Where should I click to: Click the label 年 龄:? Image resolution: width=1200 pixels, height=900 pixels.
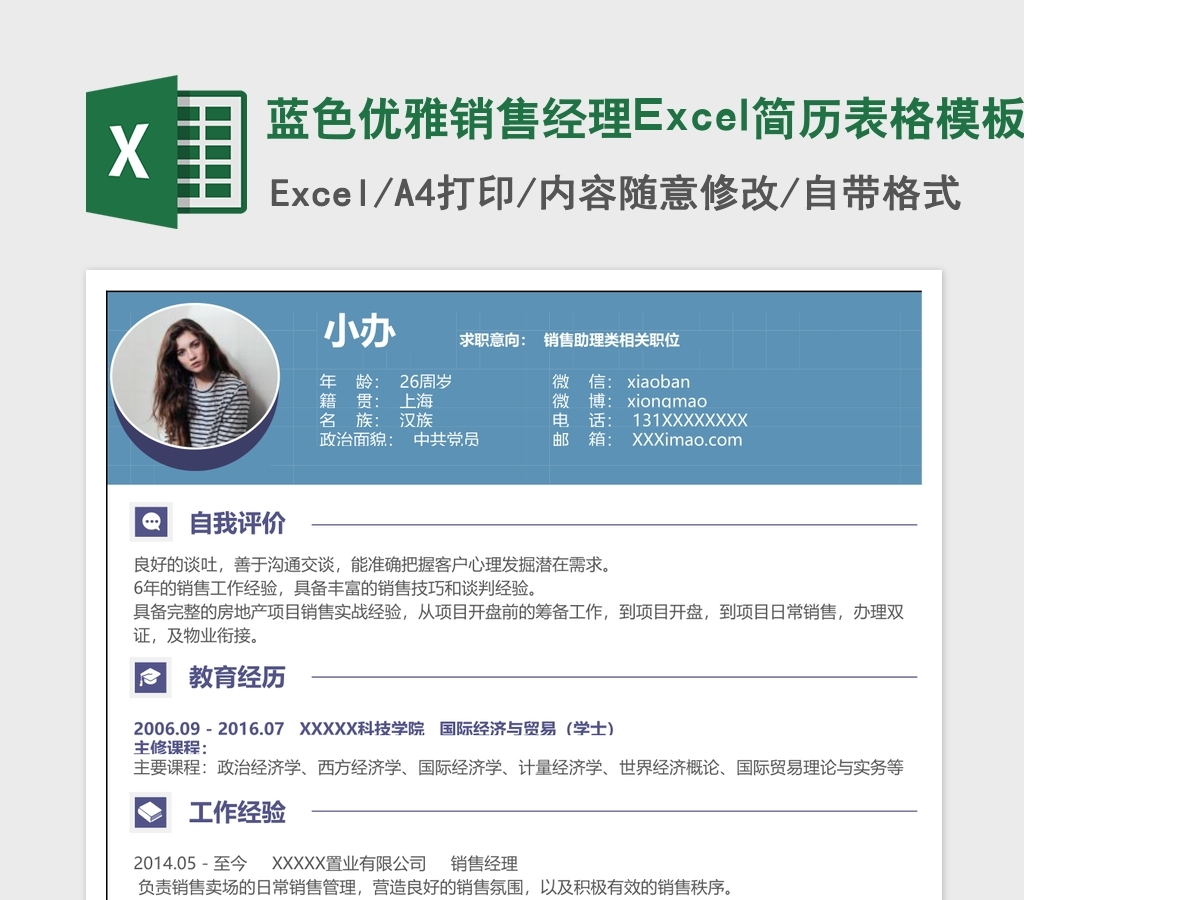(x=350, y=381)
